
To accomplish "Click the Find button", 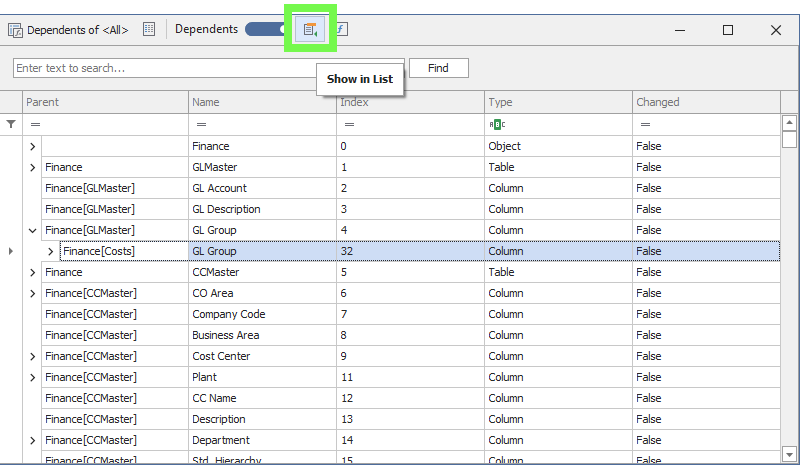I will (438, 68).
